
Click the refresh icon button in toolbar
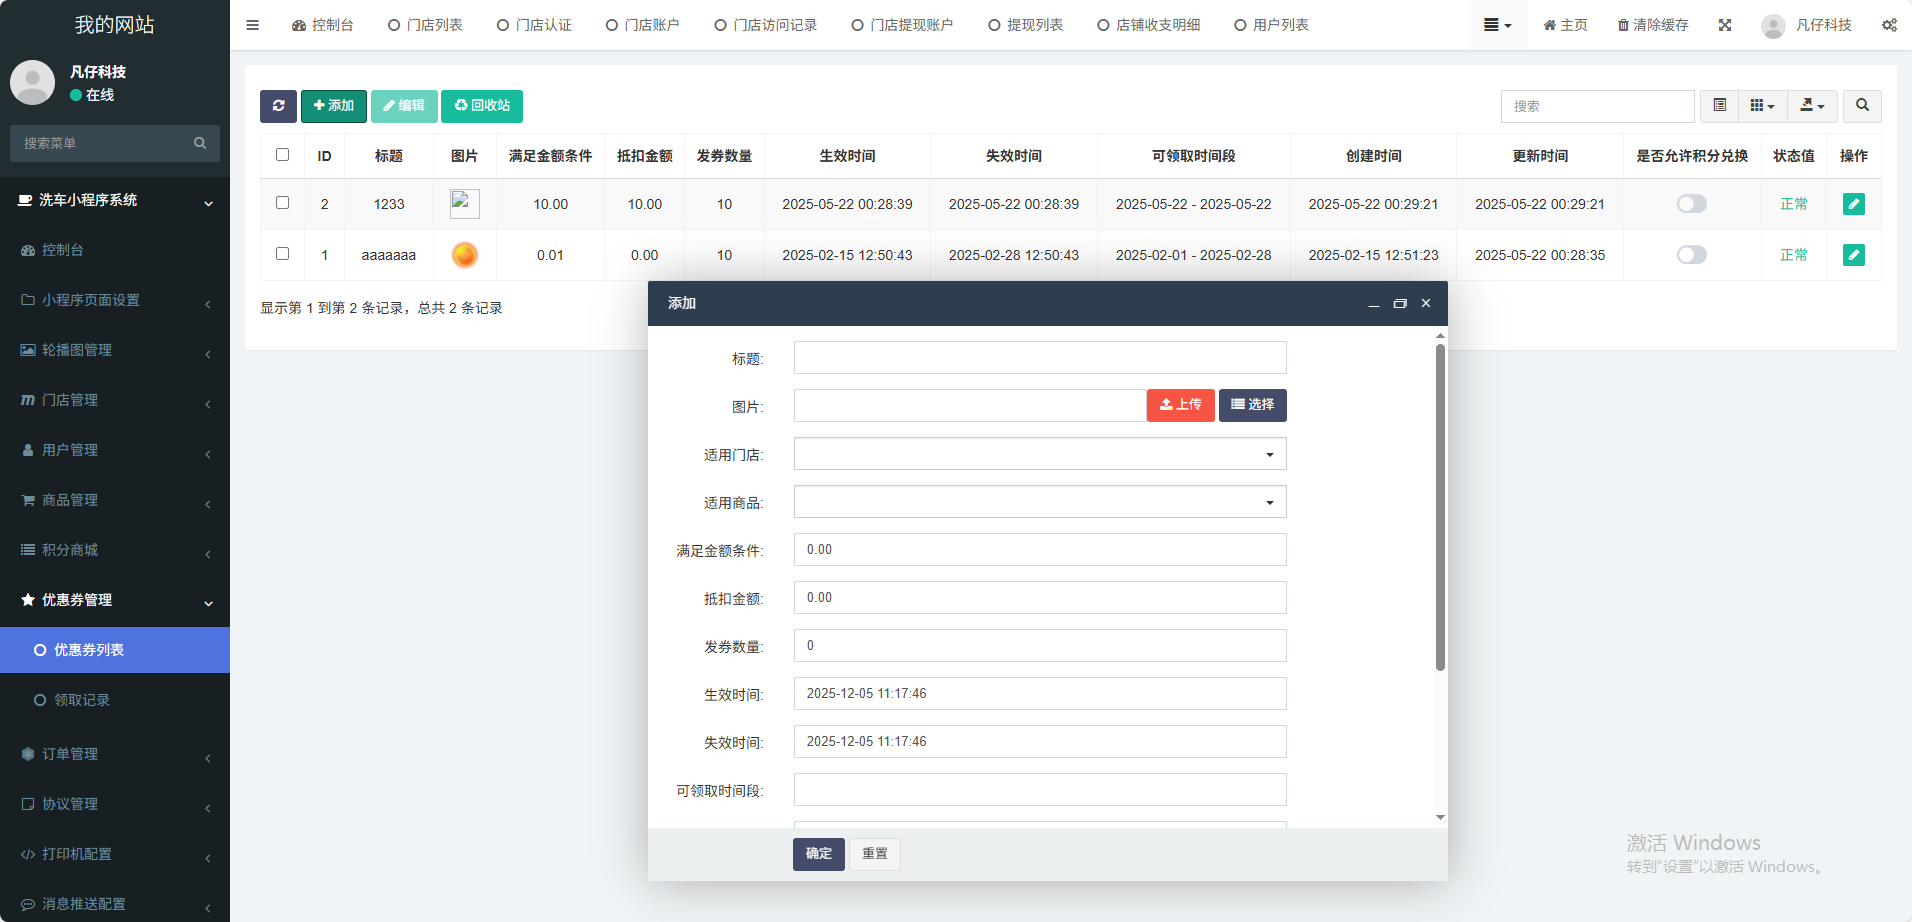[278, 106]
